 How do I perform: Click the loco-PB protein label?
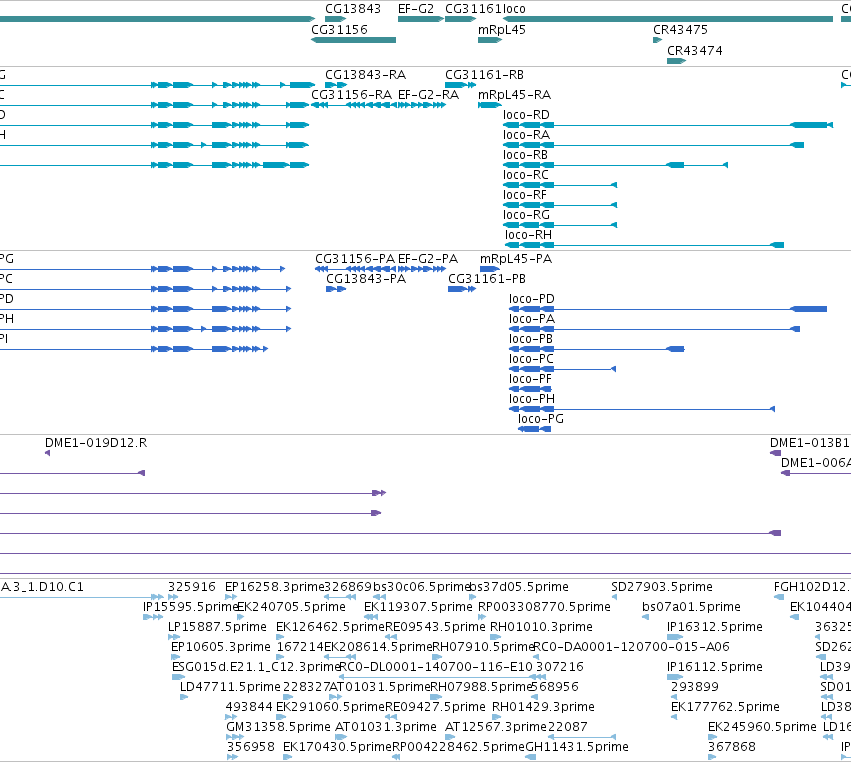pyautogui.click(x=531, y=339)
